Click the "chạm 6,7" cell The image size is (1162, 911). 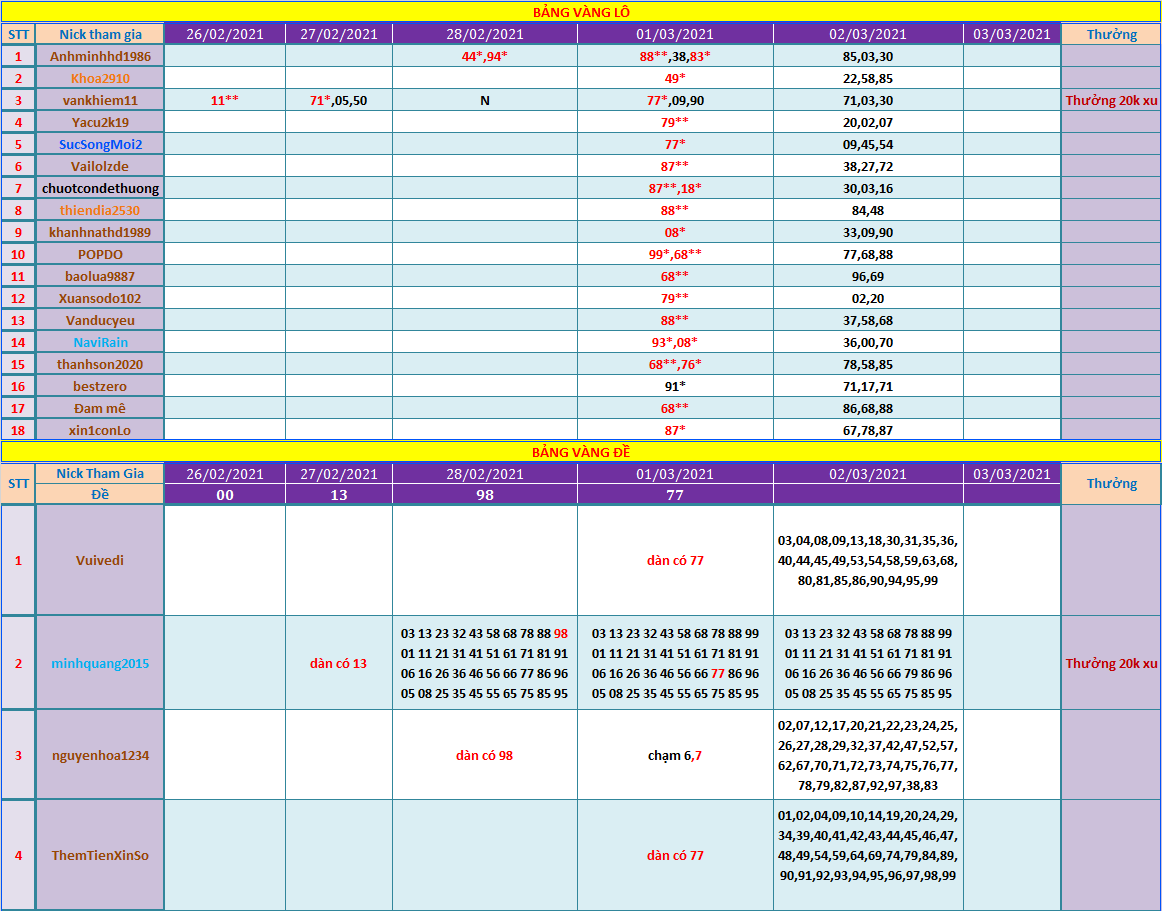[675, 755]
